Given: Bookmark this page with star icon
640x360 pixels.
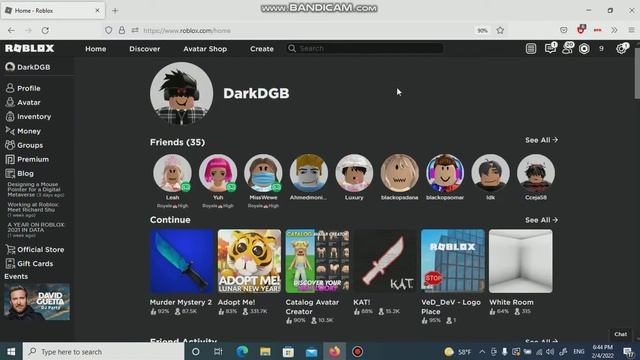Looking at the screenshot, I should pos(500,30).
